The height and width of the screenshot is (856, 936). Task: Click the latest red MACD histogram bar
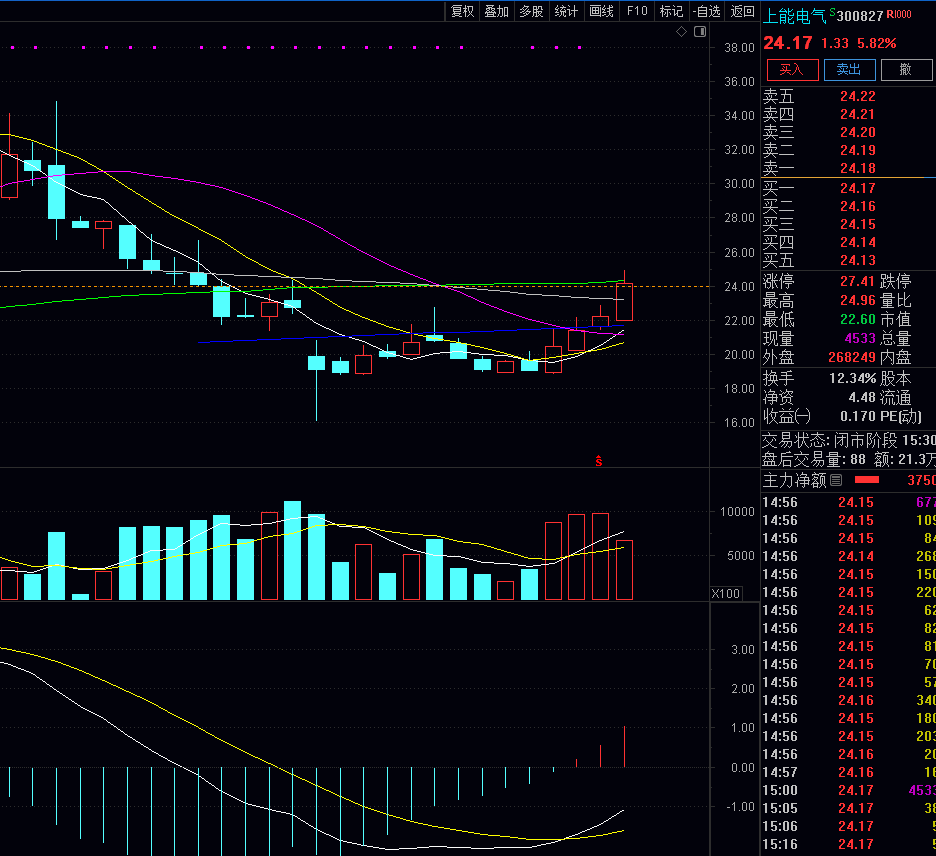624,746
